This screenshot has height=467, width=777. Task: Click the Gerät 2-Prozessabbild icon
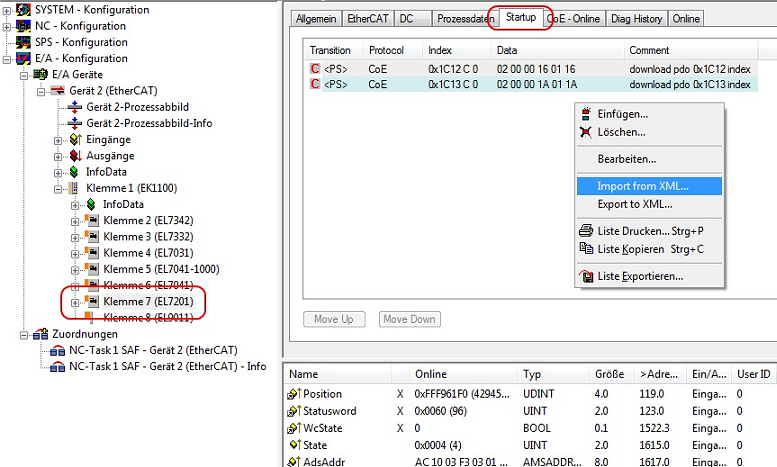75,107
